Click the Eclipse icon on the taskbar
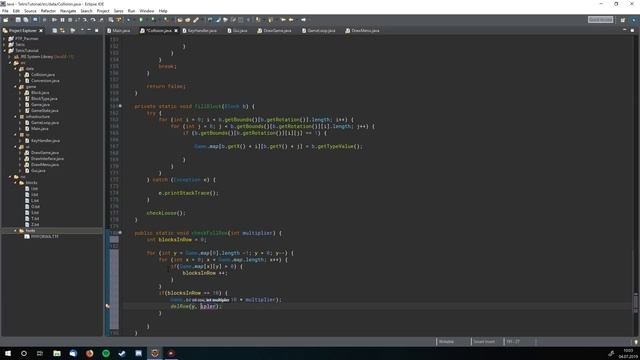The height and width of the screenshot is (360, 640). pos(155,353)
